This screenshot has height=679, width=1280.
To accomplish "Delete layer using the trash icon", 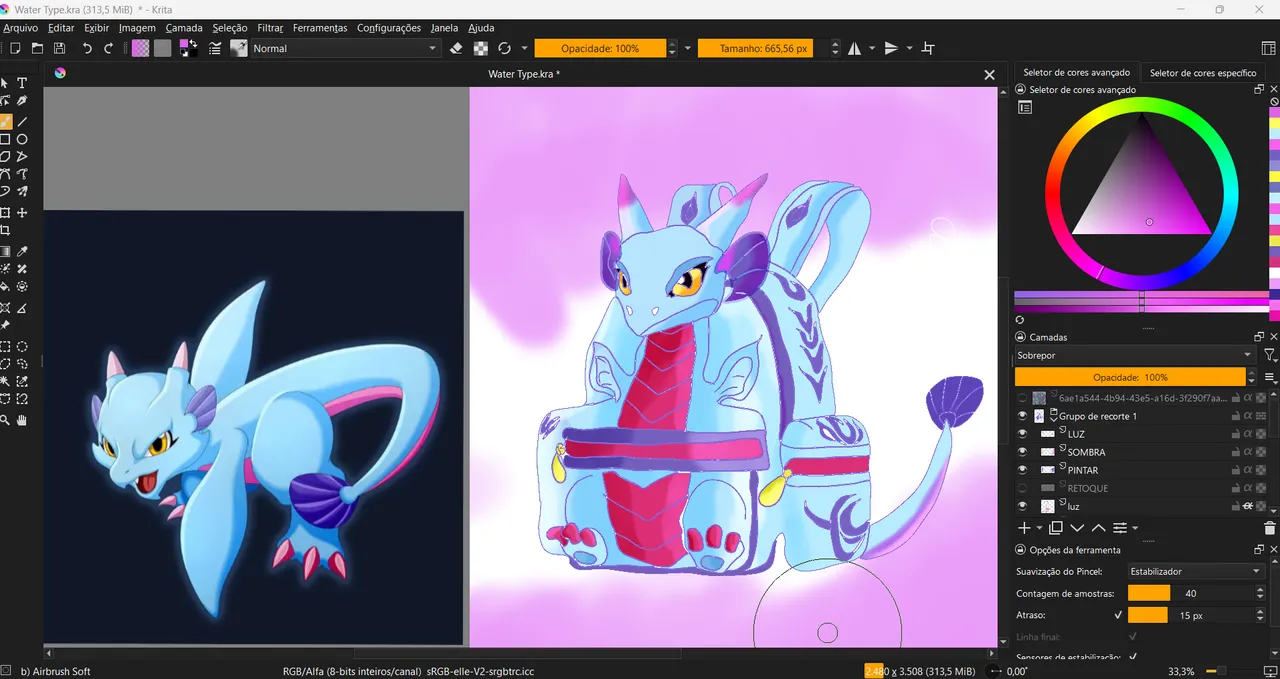I will tap(1270, 528).
